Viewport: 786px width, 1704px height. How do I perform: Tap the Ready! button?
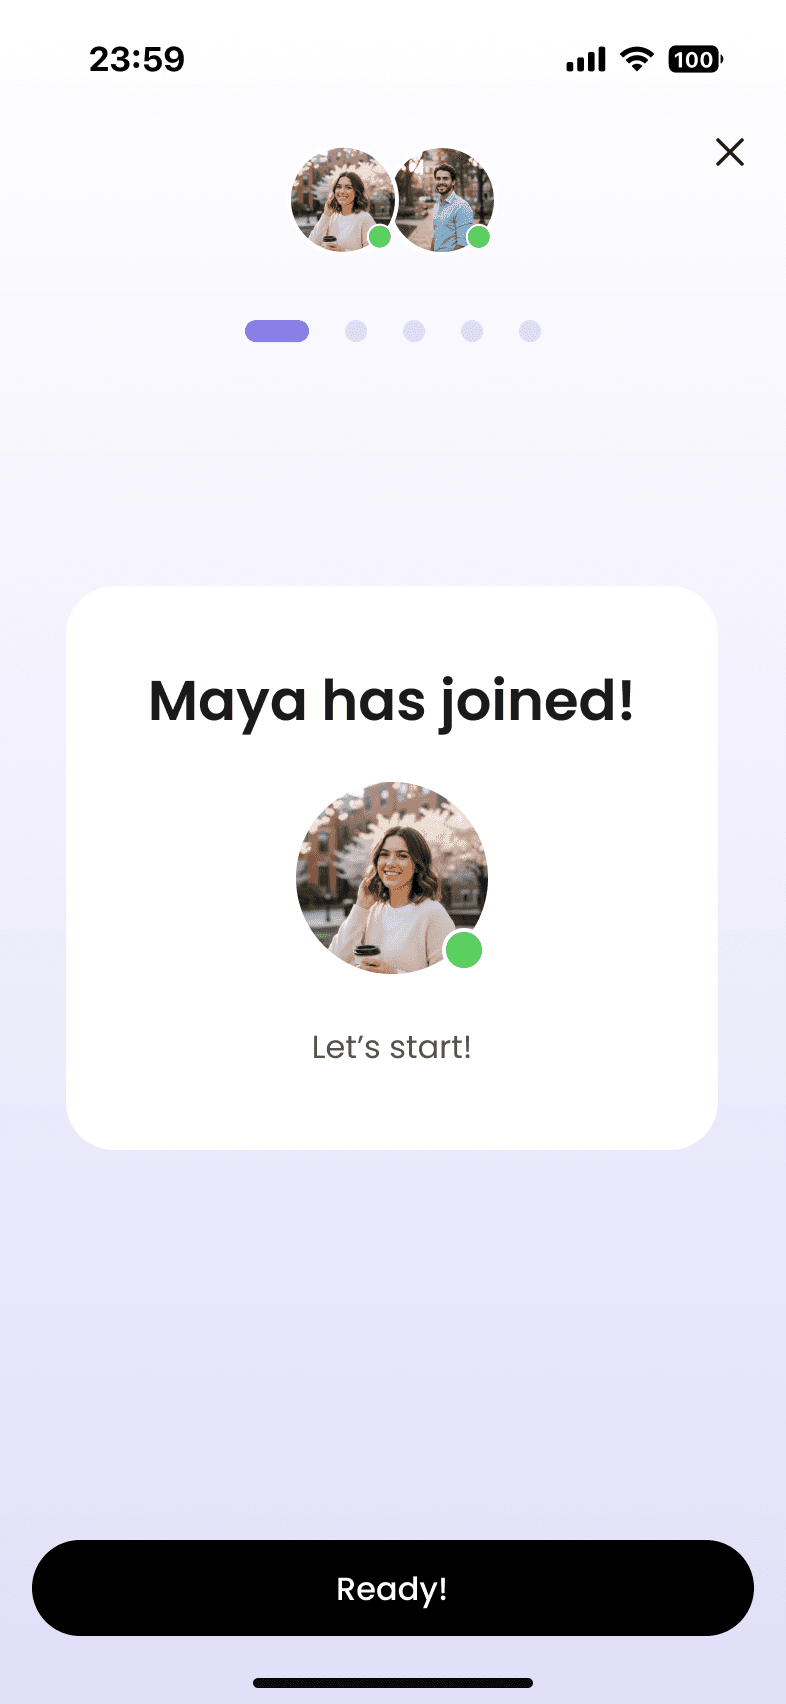(x=393, y=1588)
